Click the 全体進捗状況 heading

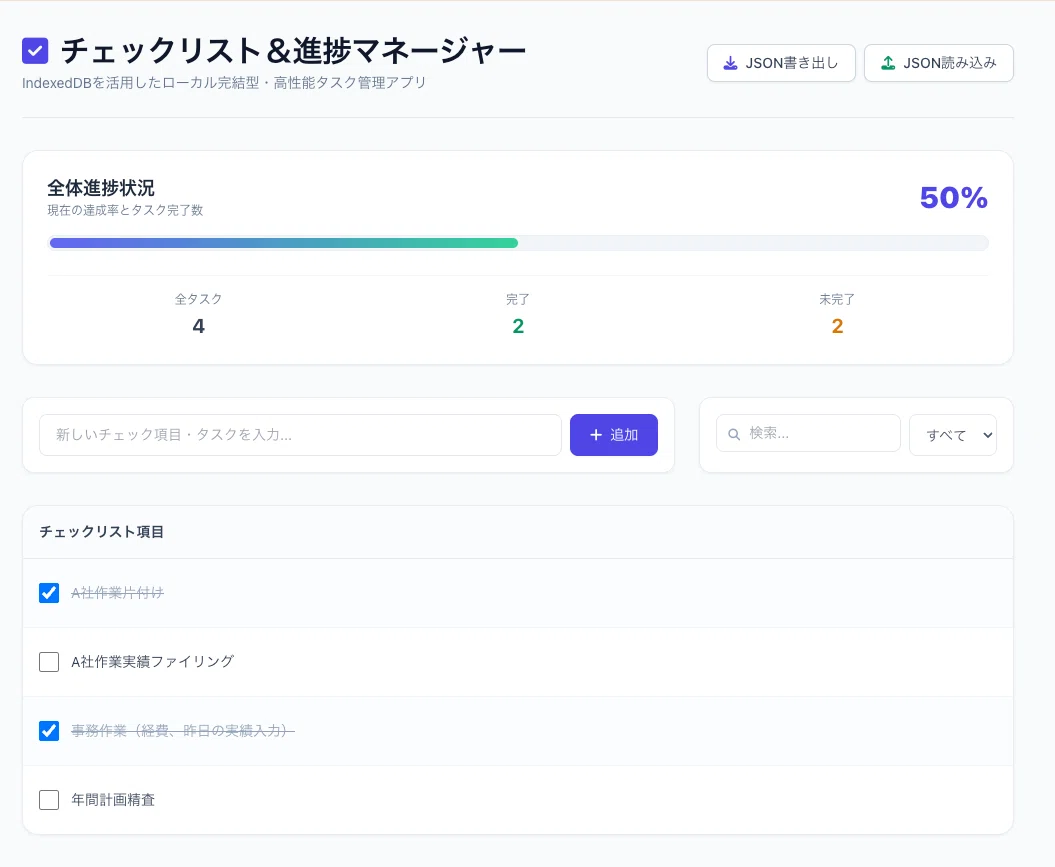coord(101,188)
